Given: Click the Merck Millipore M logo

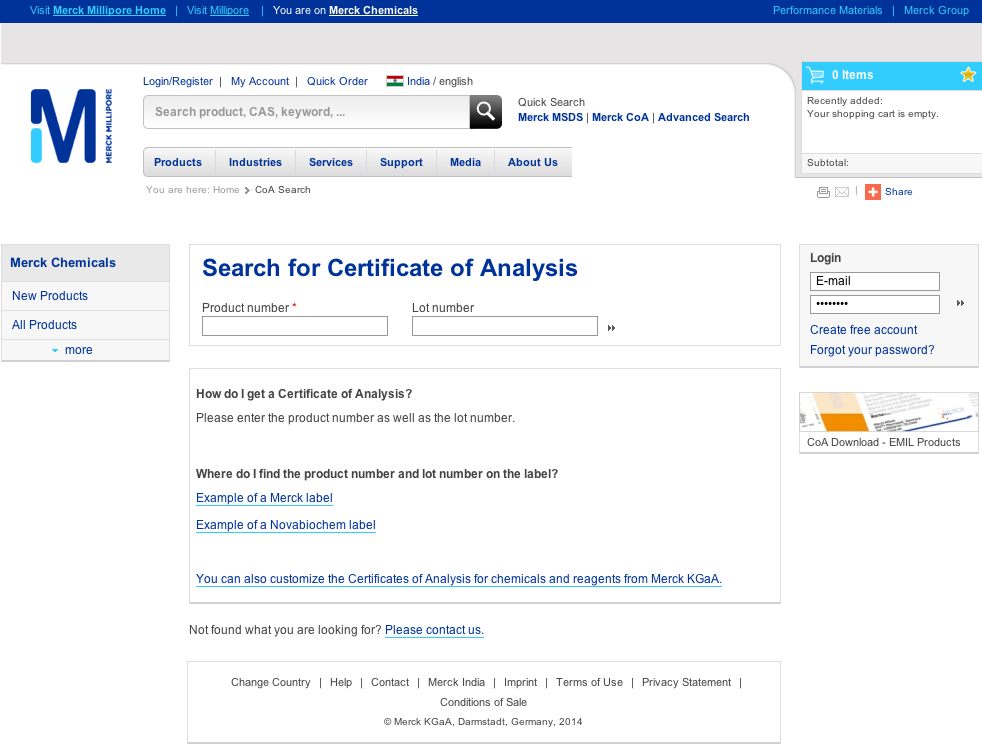Looking at the screenshot, I should click(71, 126).
